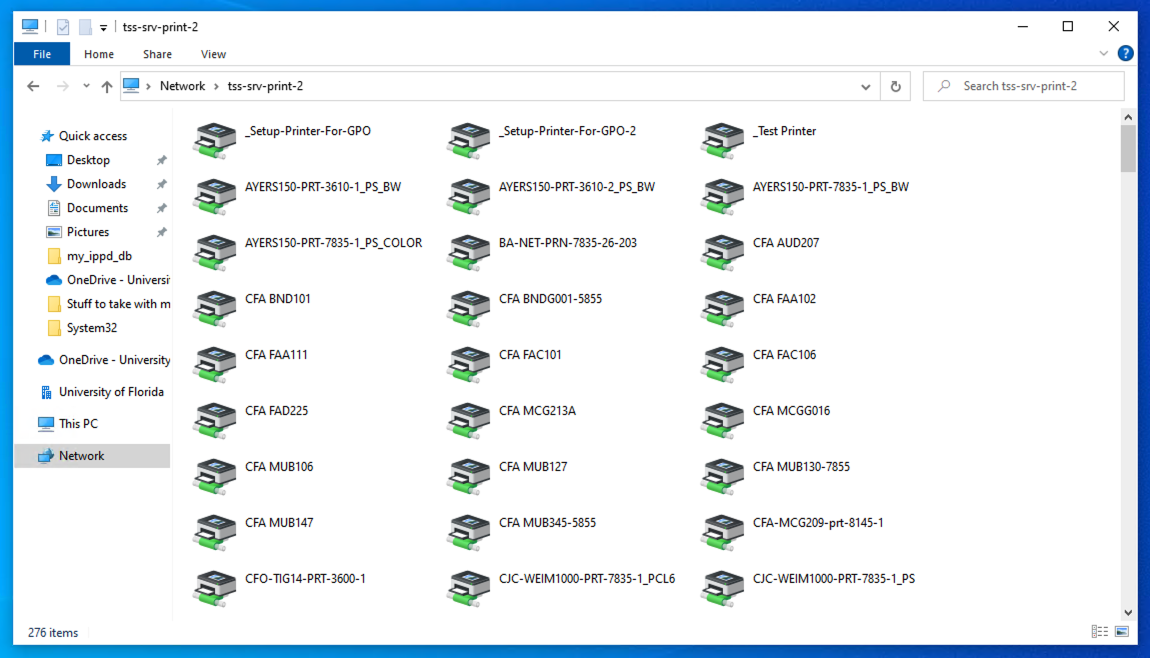Select the _Test Printer icon
Viewport: 1150px width, 658px height.
tap(722, 140)
